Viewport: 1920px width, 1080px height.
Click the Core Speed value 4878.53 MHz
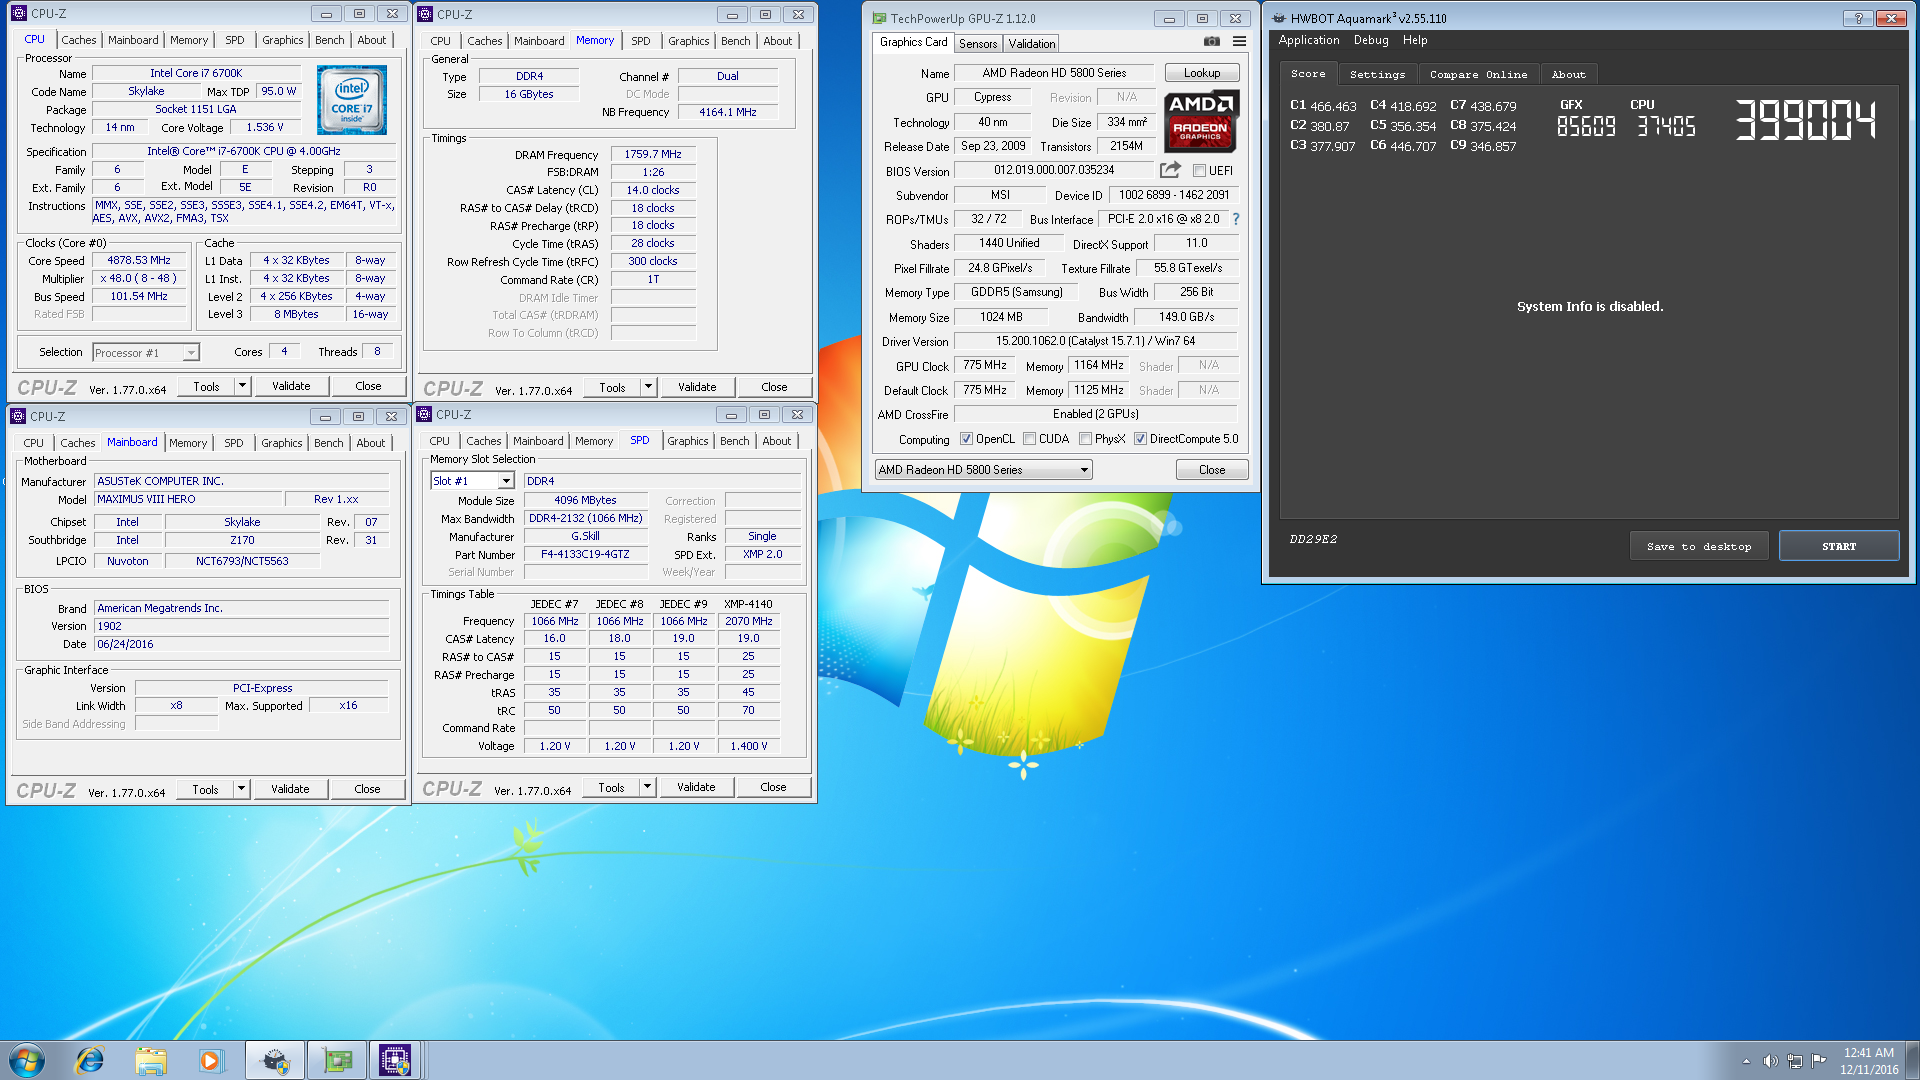coord(139,260)
